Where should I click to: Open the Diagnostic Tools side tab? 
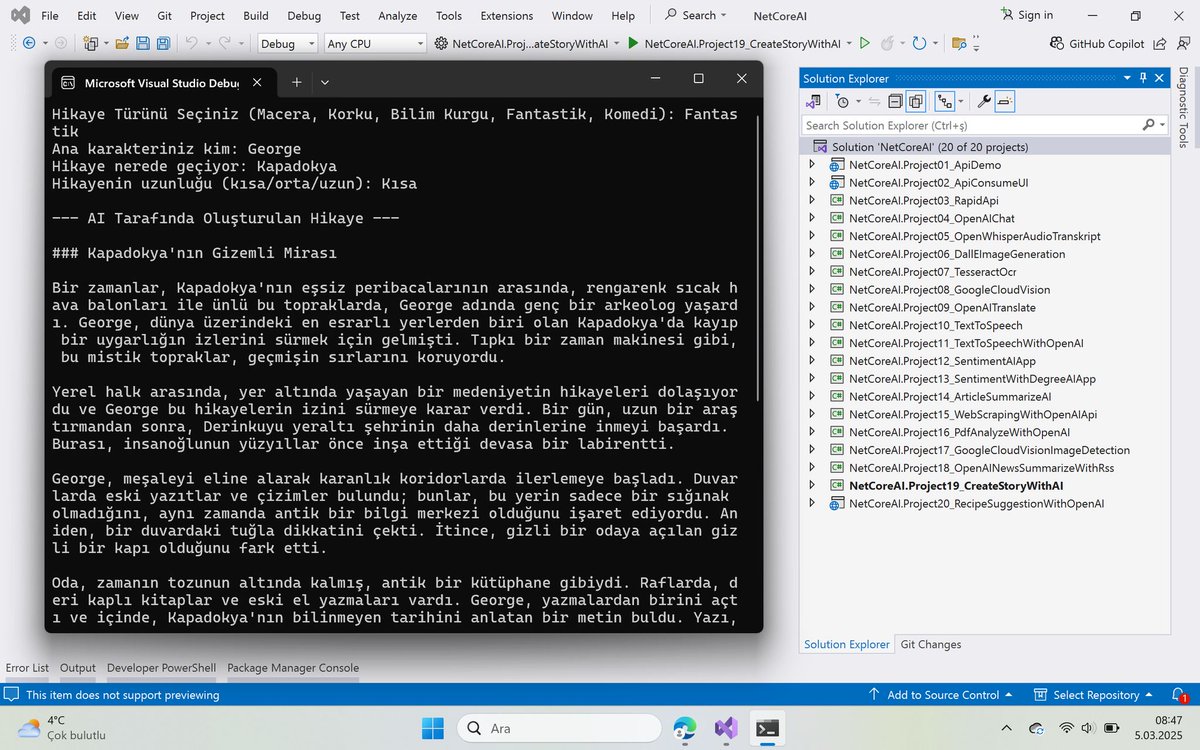[x=1183, y=110]
